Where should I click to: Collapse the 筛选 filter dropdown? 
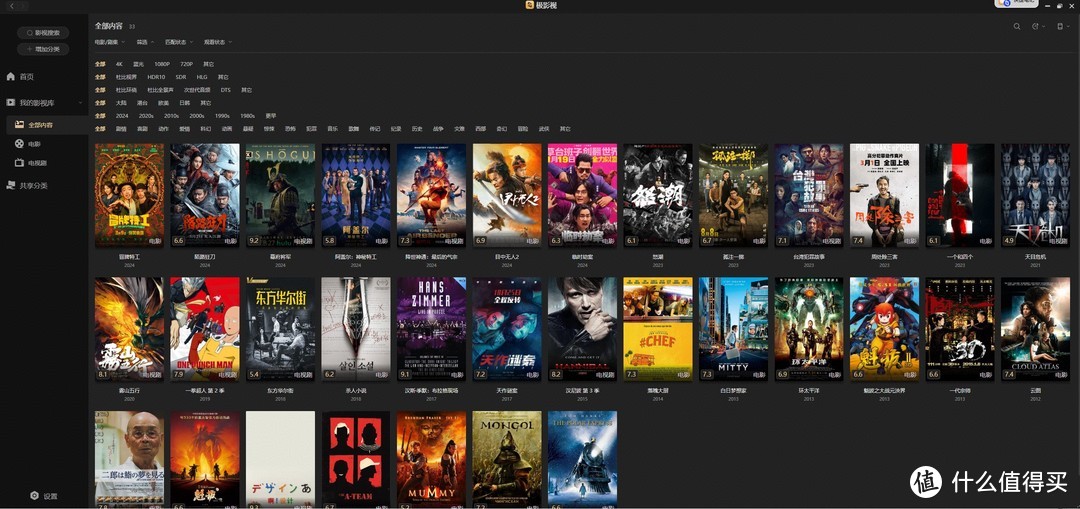145,42
